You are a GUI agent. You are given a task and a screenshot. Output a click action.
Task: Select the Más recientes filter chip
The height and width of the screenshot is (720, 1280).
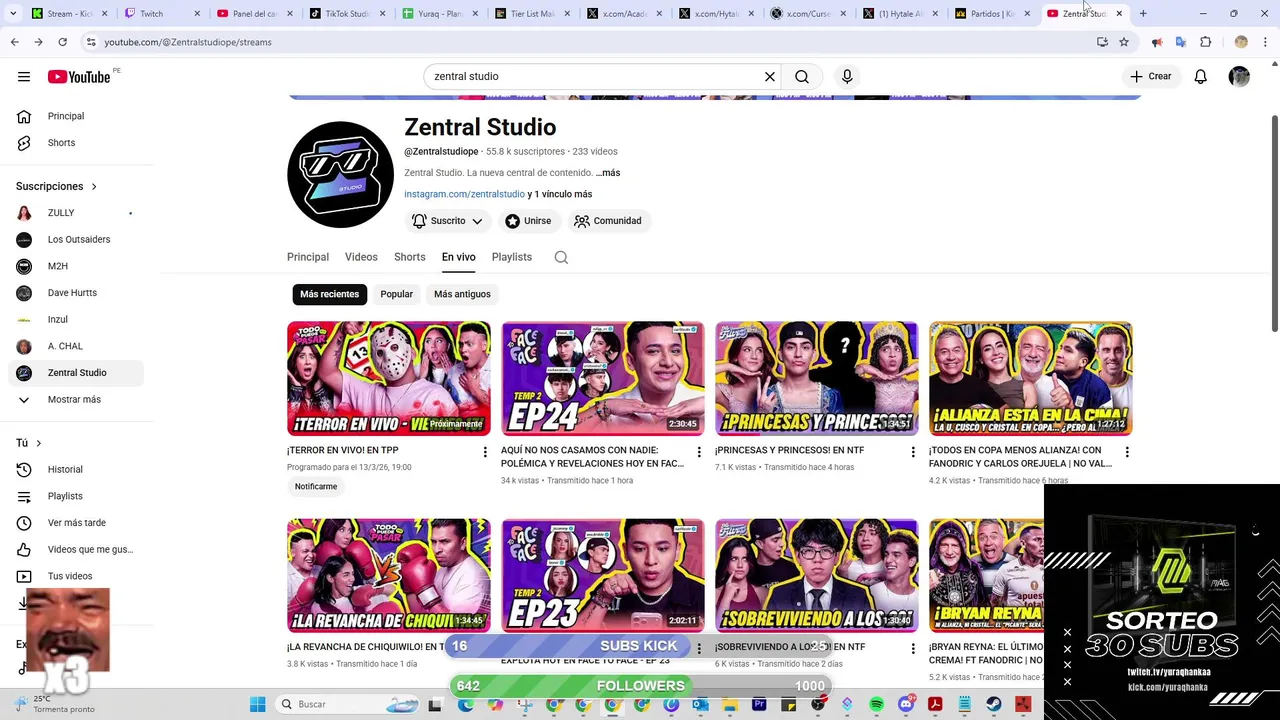(329, 294)
